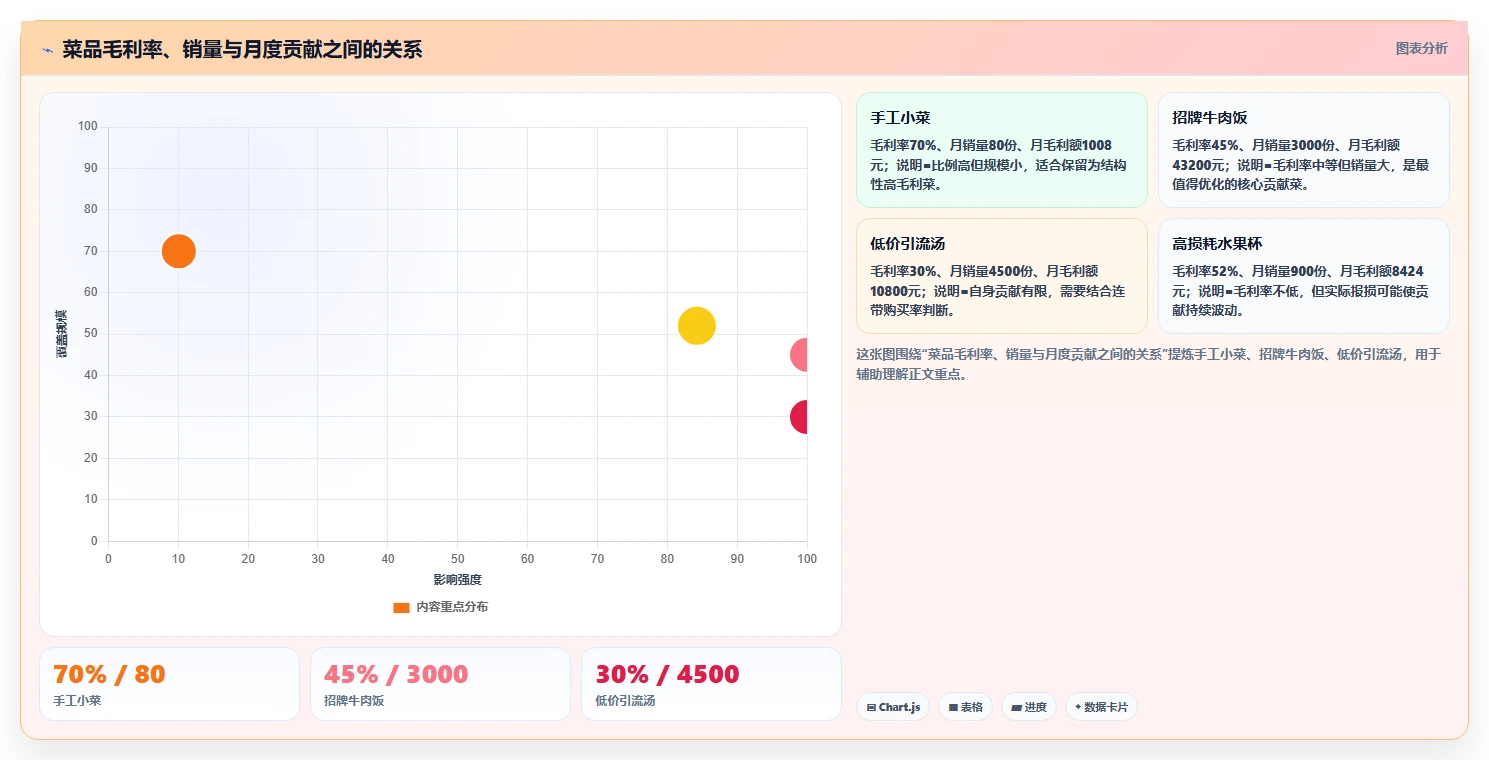The width and height of the screenshot is (1489, 760).
Task: Click the 数据卡片 tag chip
Action: click(1101, 707)
